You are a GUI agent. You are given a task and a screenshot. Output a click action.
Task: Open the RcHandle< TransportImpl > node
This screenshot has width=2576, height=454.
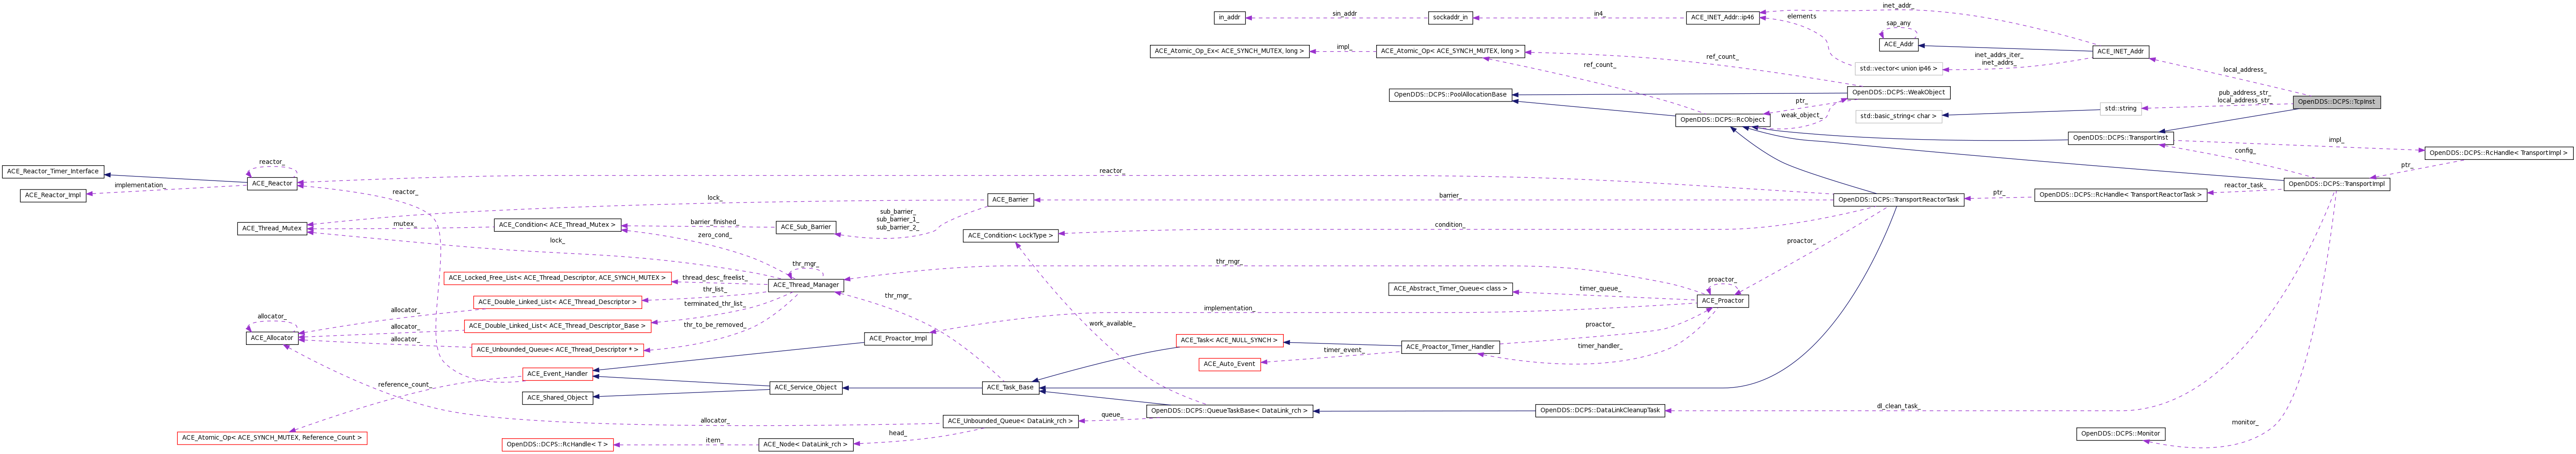(x=2497, y=153)
